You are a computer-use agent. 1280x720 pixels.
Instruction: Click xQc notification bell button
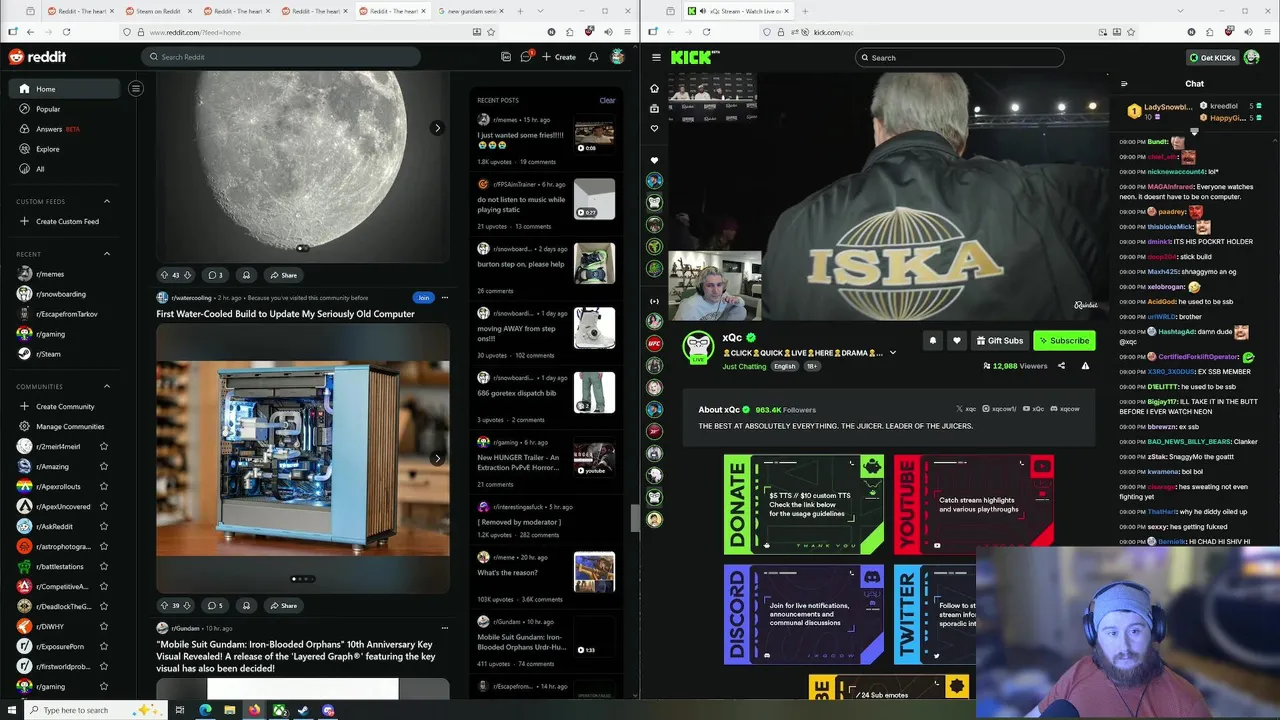933,341
